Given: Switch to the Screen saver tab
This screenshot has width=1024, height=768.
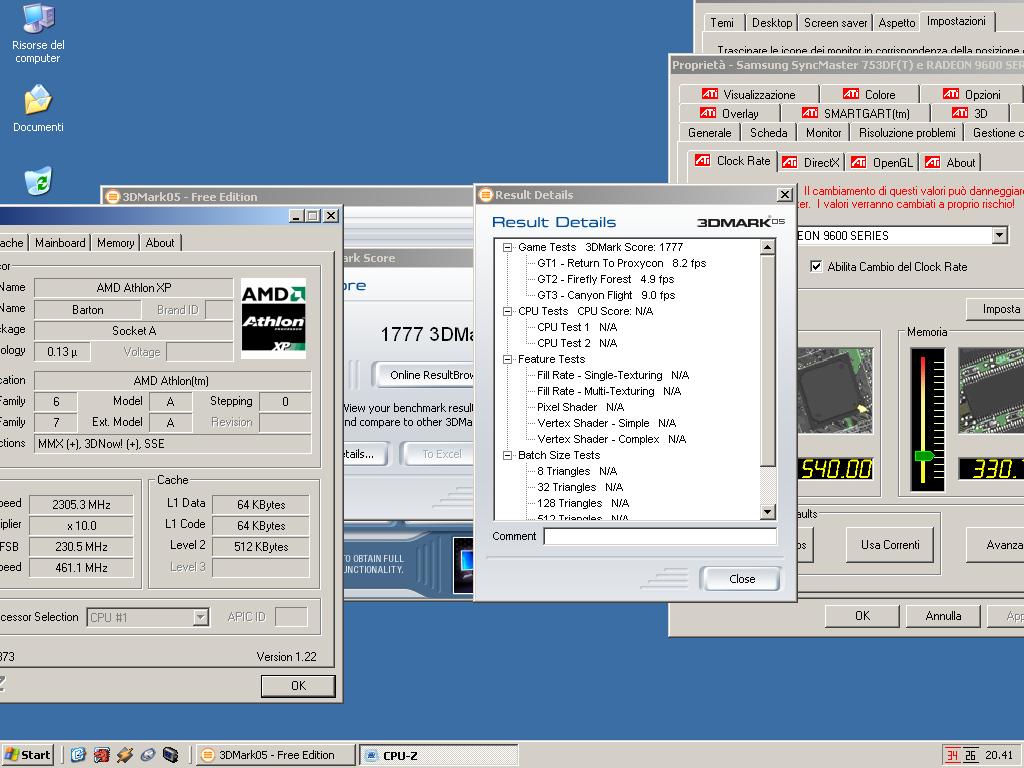Looking at the screenshot, I should click(835, 23).
